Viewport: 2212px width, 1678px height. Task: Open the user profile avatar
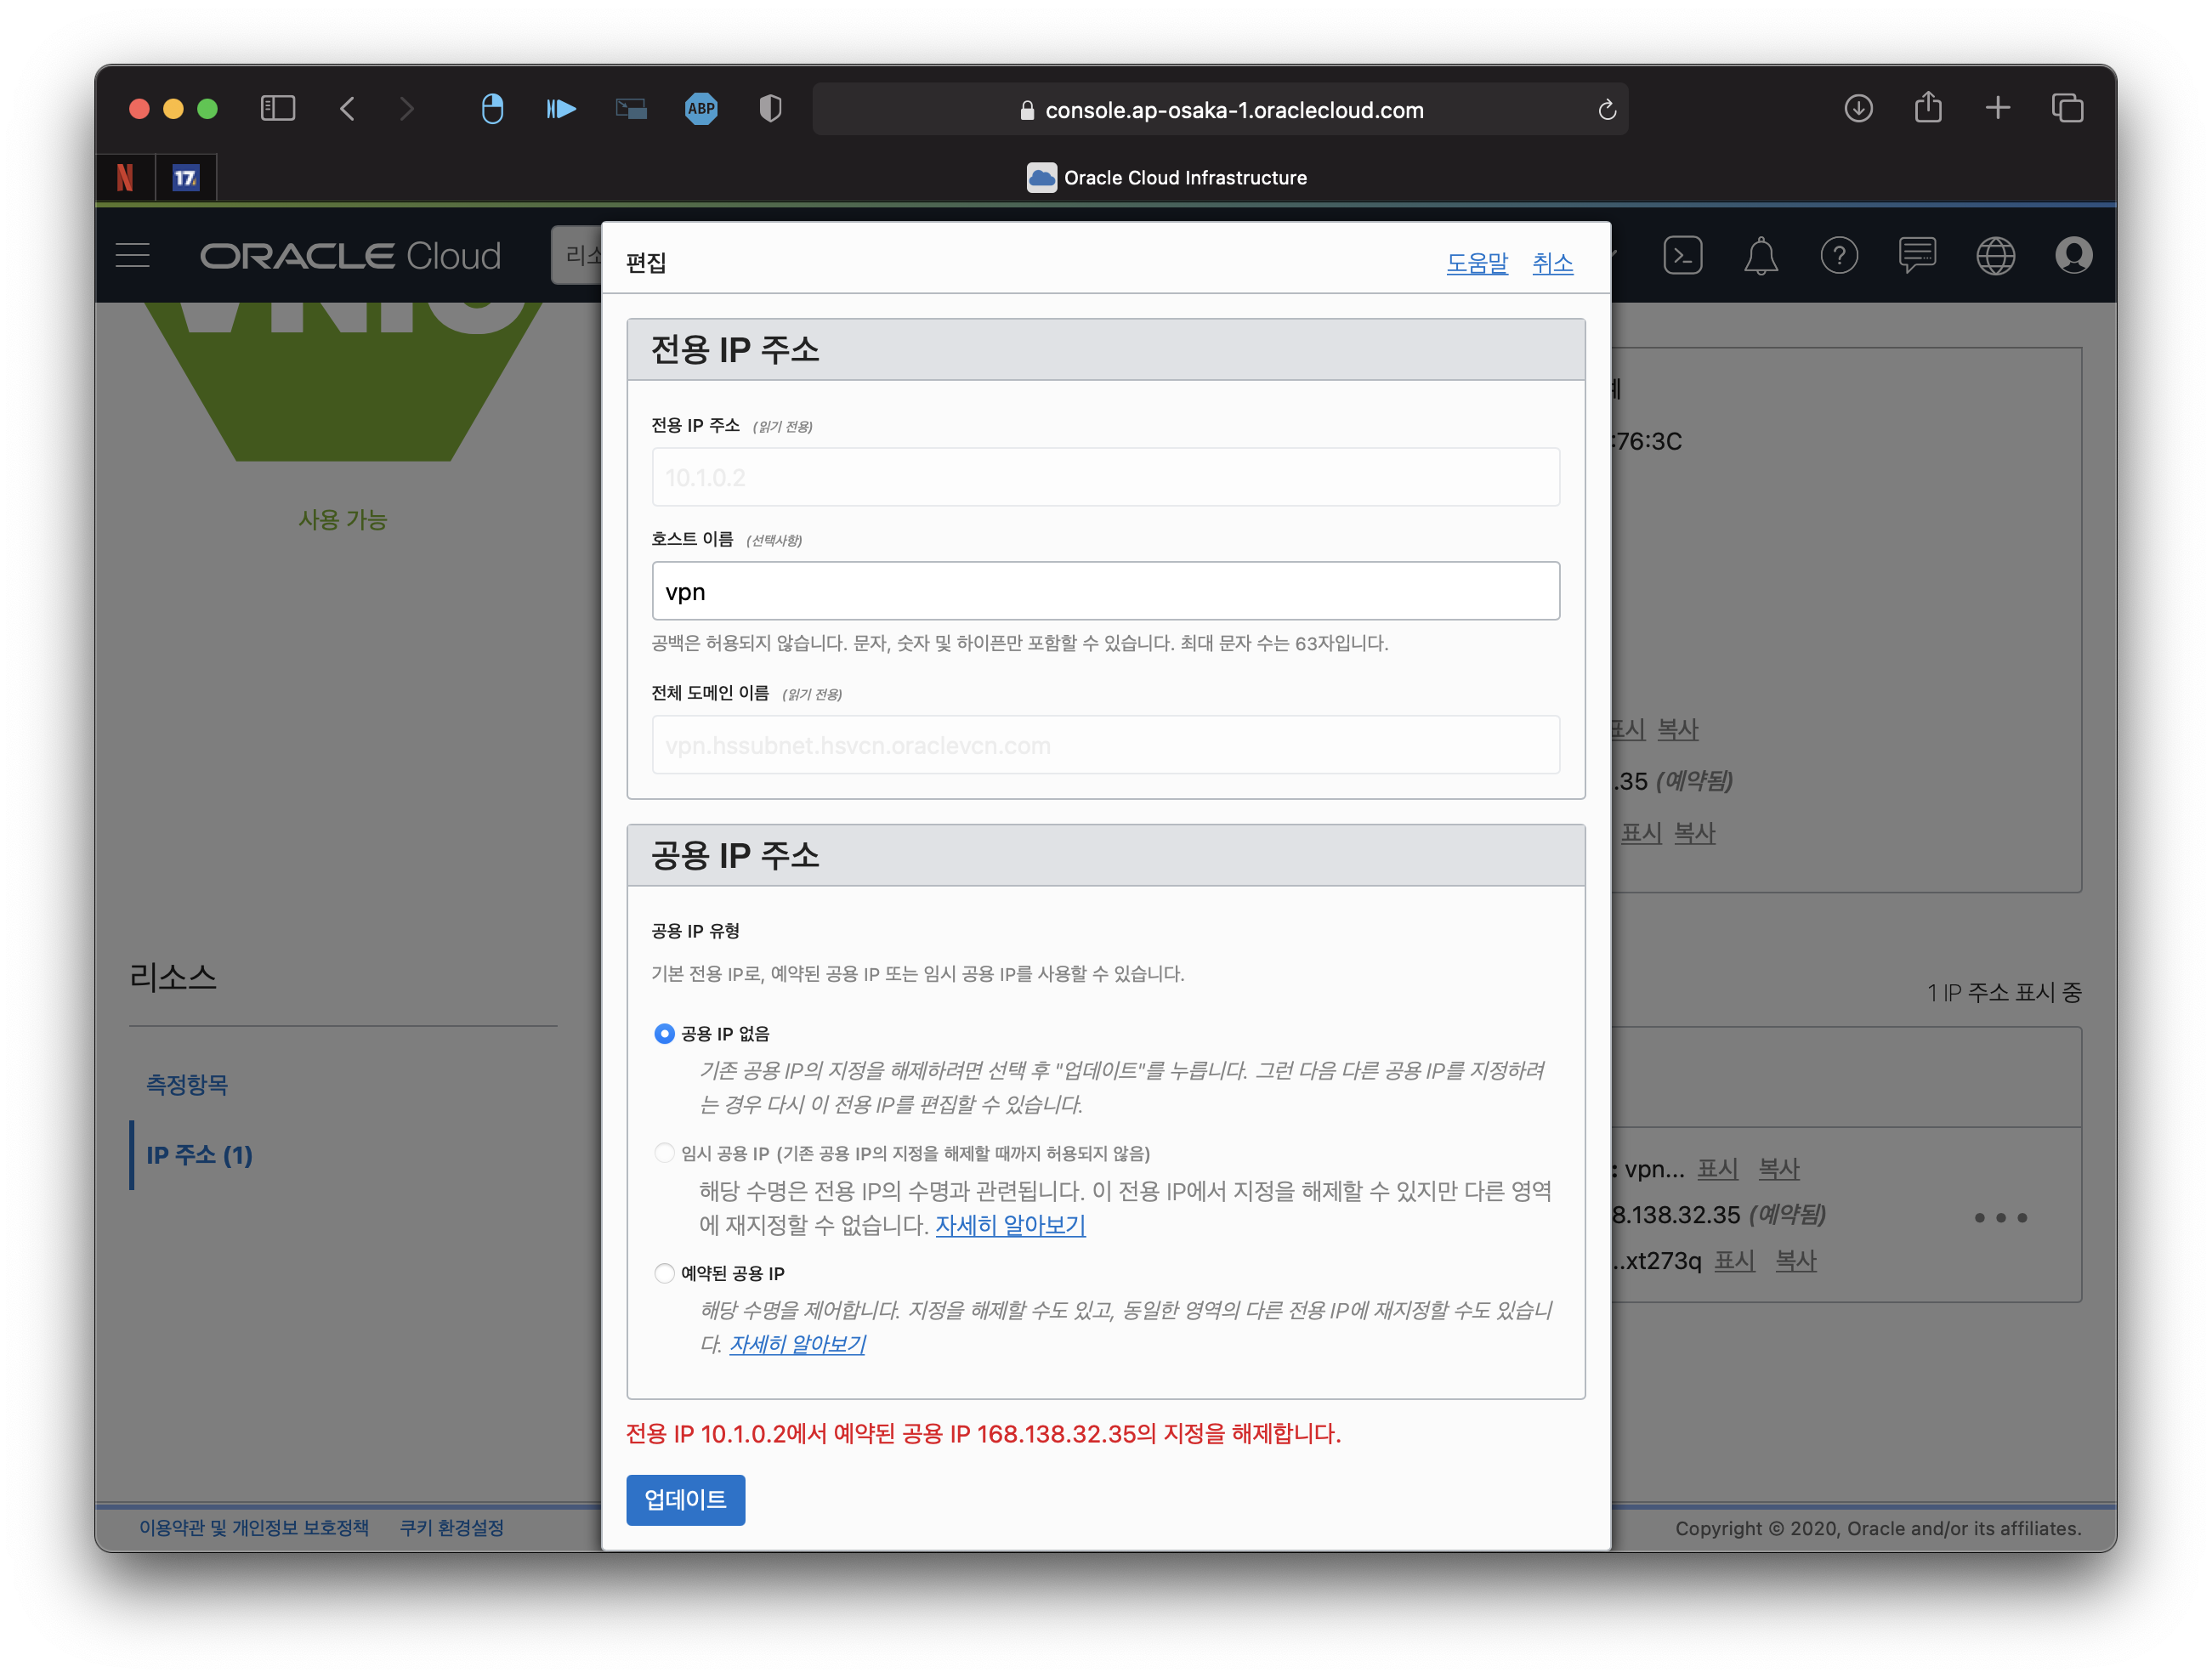pyautogui.click(x=2073, y=256)
